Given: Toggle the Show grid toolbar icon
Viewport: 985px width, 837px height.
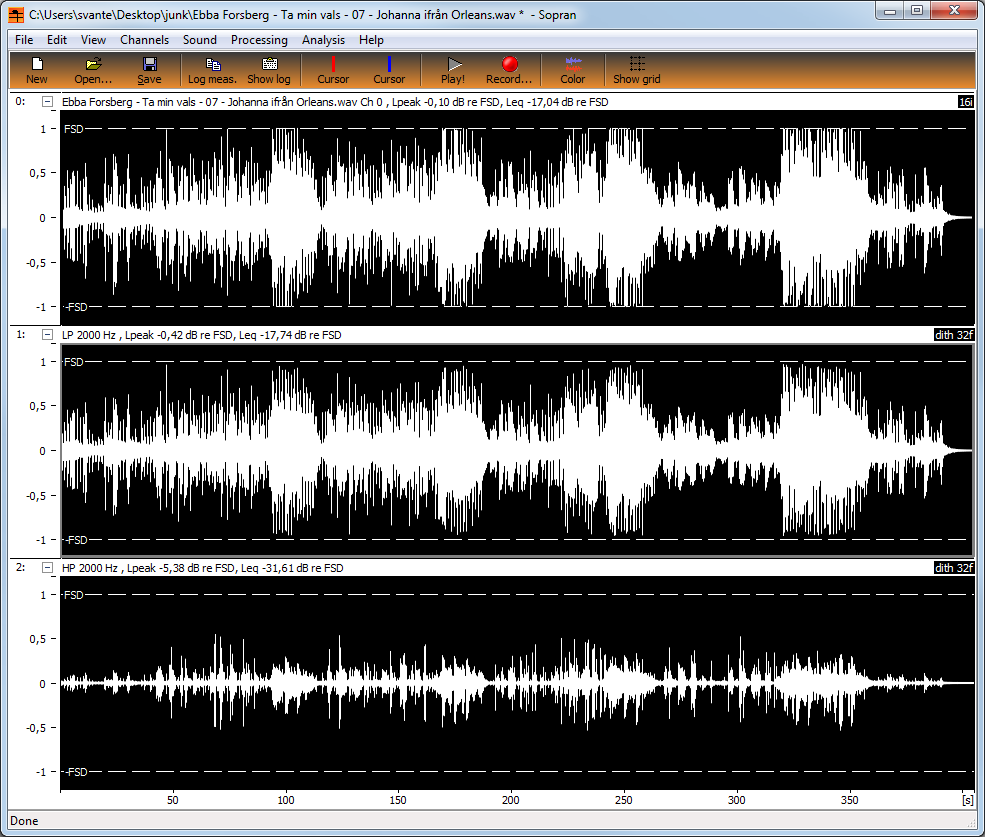Looking at the screenshot, I should pos(636,70).
